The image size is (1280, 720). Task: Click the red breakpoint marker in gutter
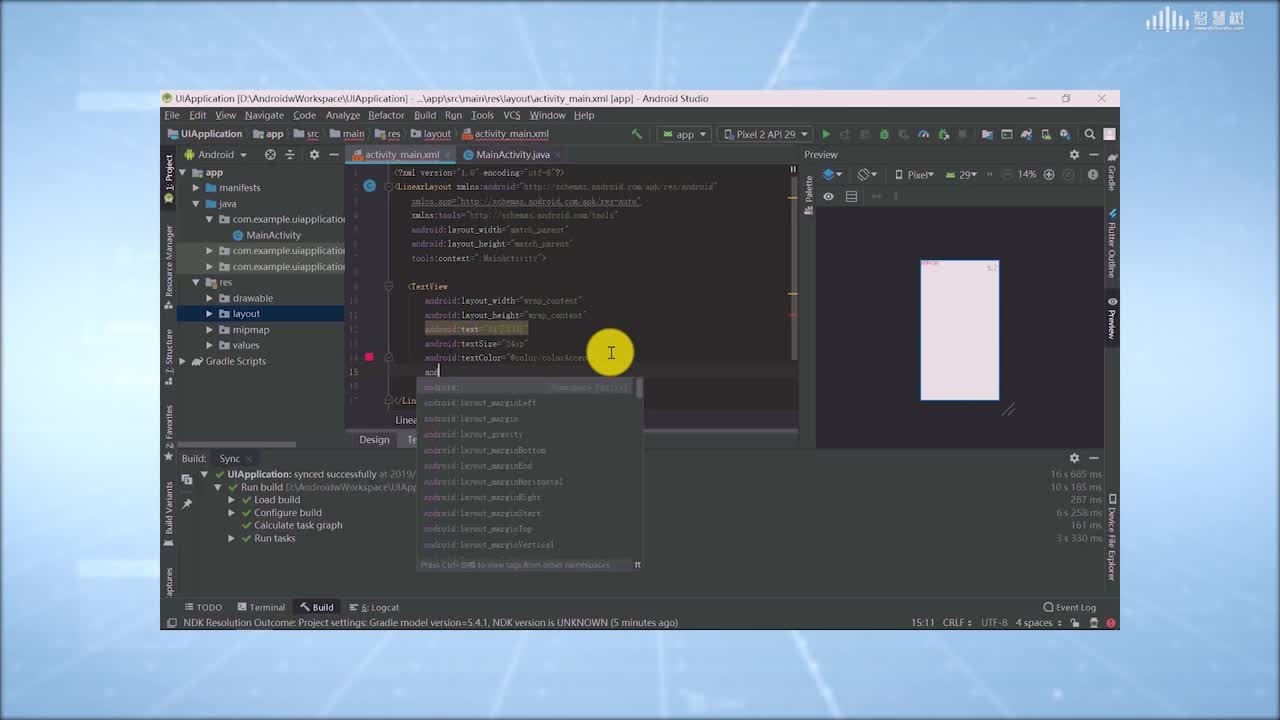coord(369,357)
